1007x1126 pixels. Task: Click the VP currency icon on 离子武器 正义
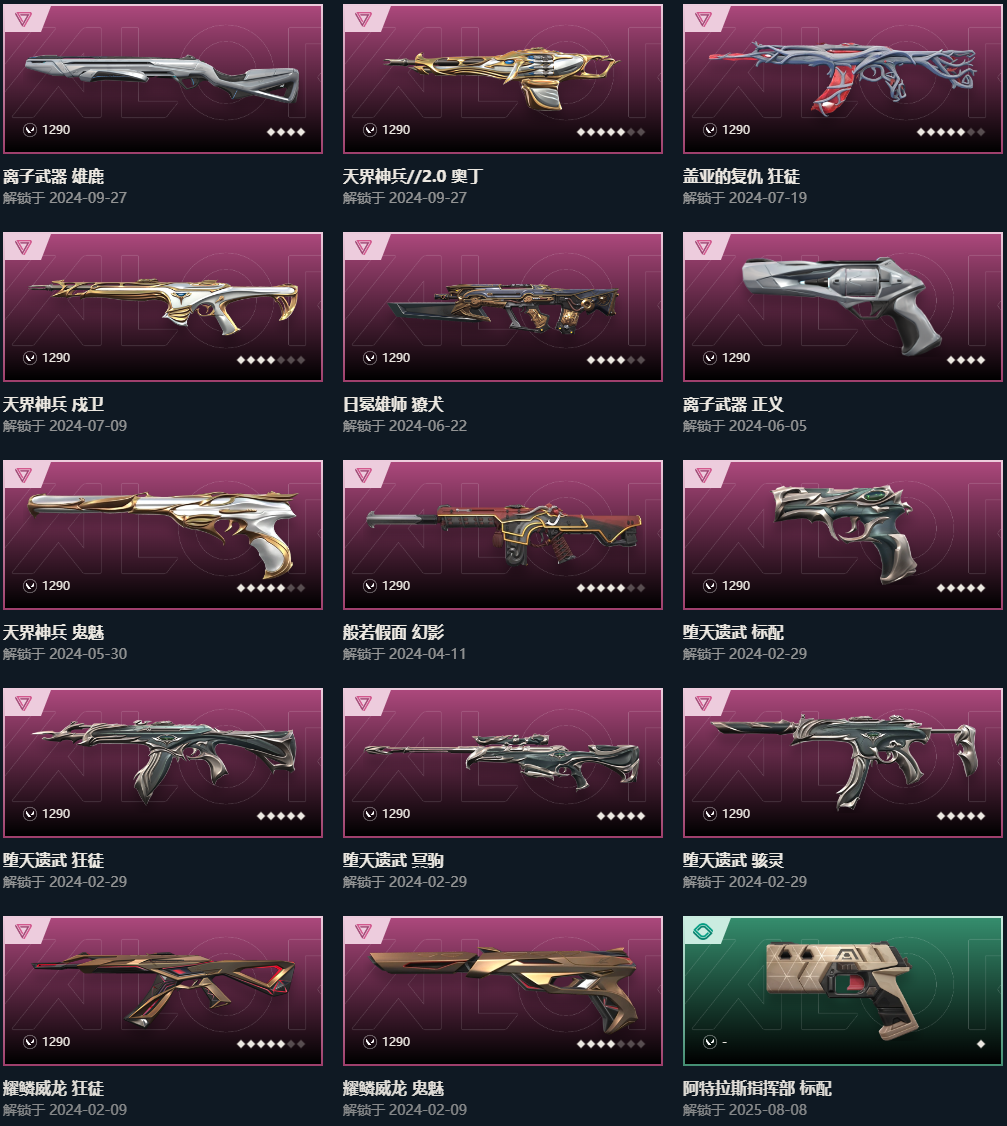pos(710,358)
